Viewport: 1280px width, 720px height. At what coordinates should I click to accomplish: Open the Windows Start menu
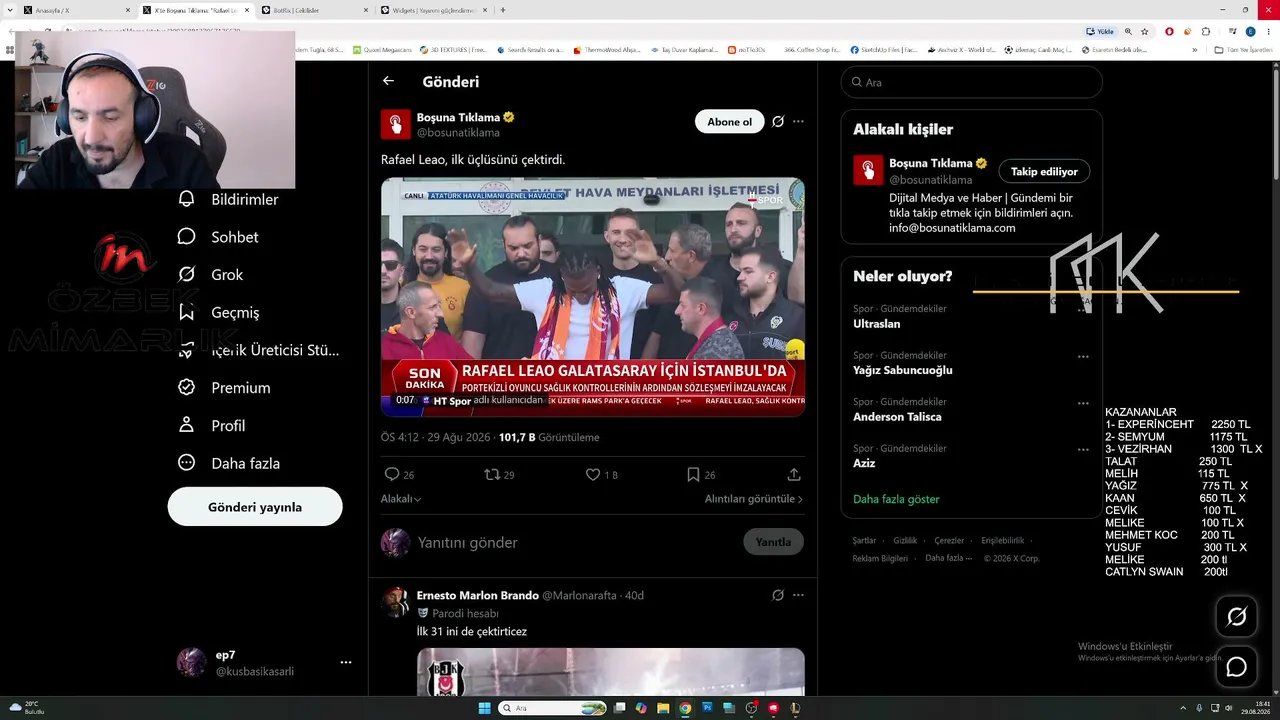point(486,708)
